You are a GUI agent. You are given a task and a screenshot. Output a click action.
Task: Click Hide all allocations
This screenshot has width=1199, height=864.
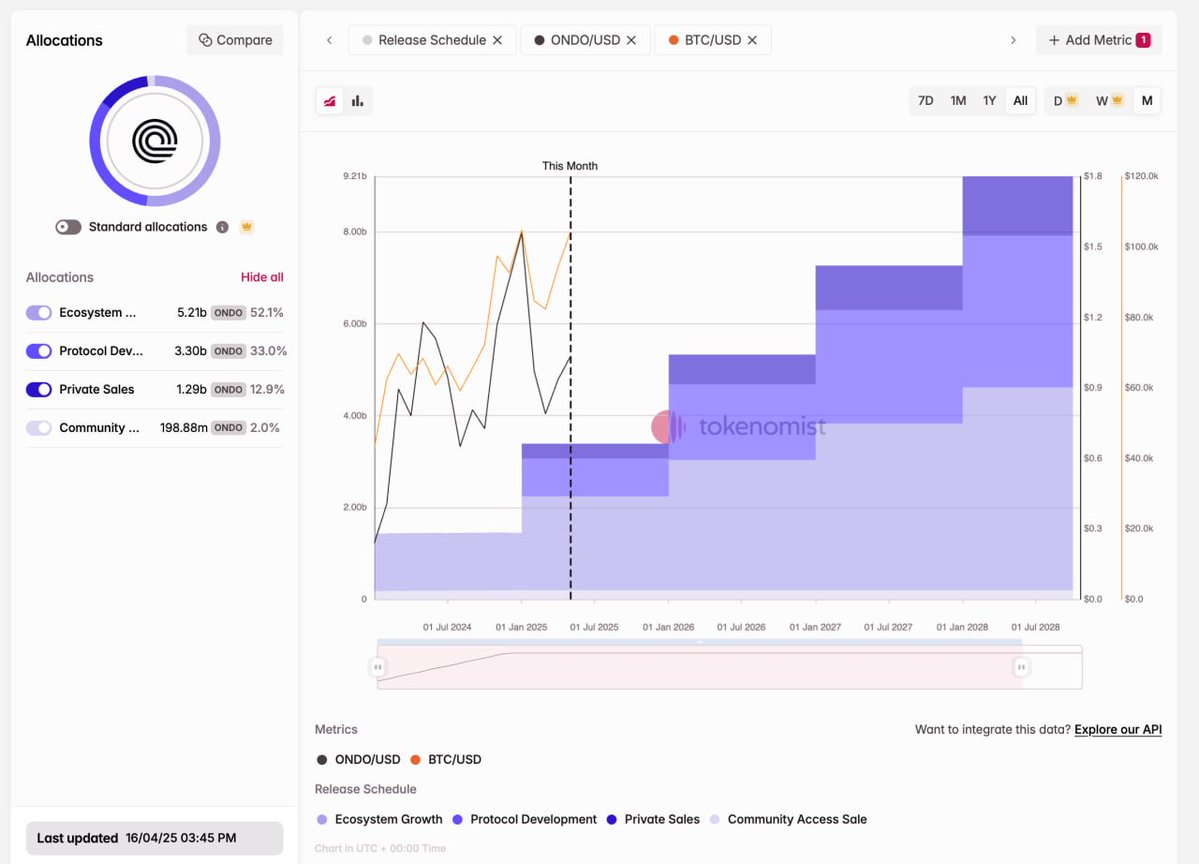point(262,277)
